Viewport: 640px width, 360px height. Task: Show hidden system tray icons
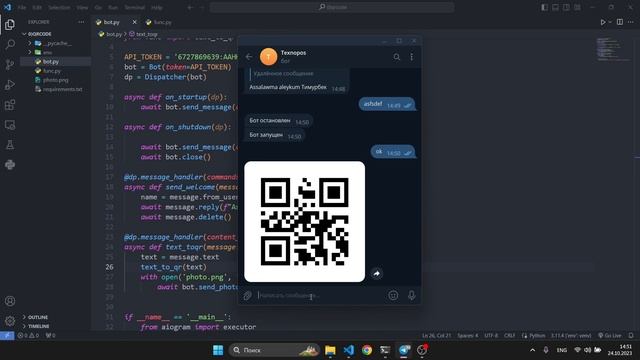[x=532, y=350]
